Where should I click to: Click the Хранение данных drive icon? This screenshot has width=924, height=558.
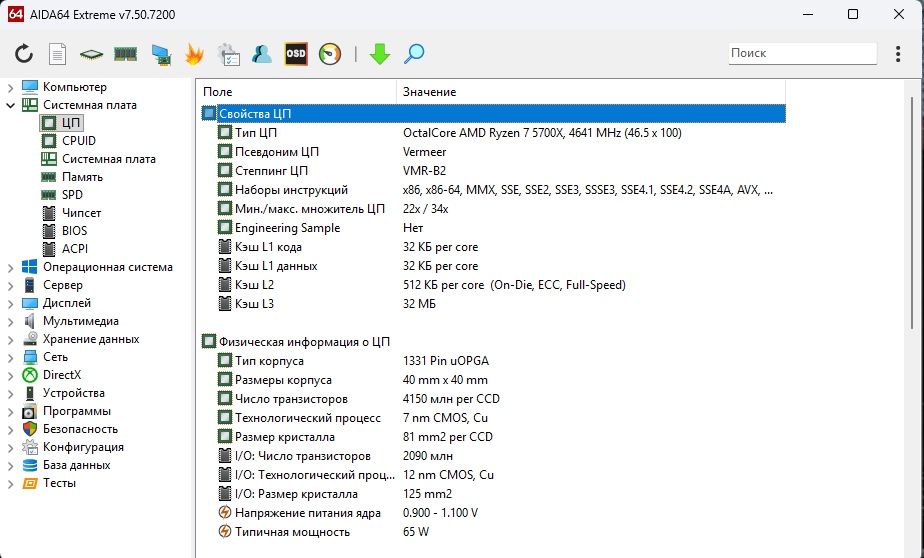pos(29,339)
